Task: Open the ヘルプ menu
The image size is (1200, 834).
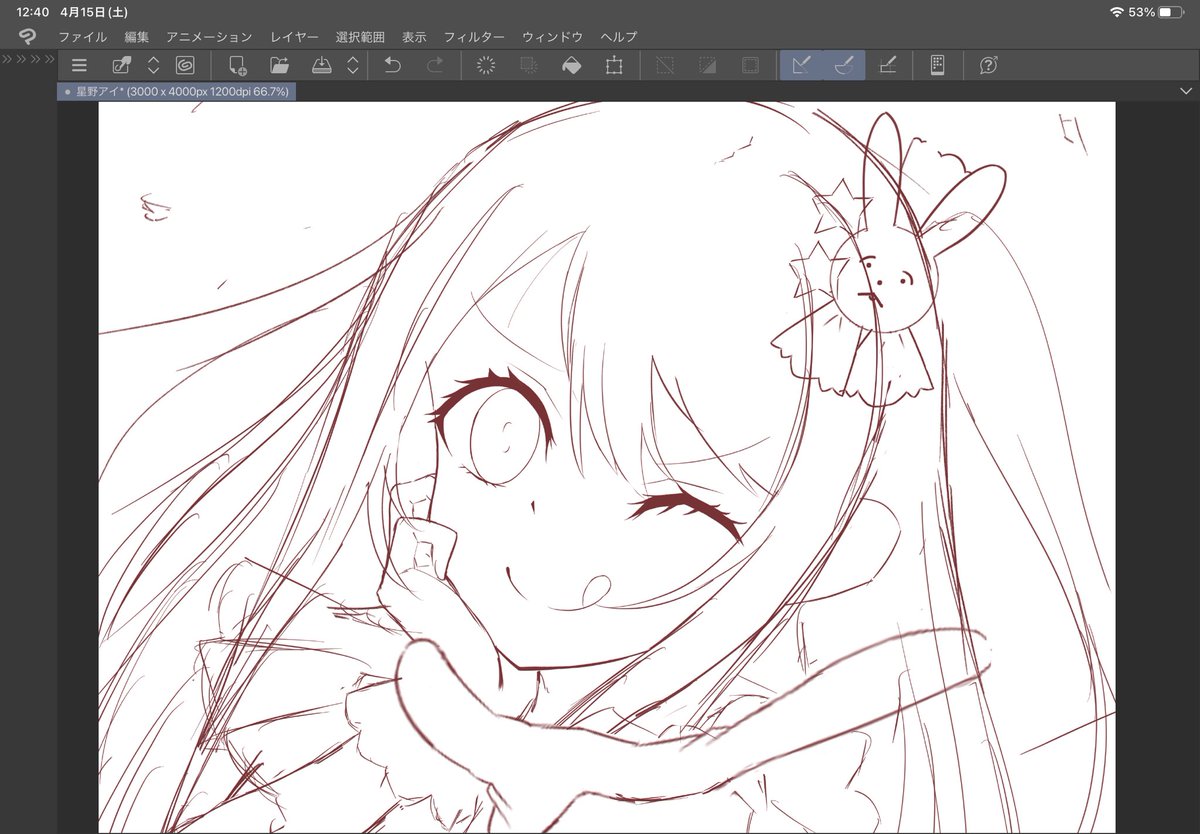Action: point(619,37)
